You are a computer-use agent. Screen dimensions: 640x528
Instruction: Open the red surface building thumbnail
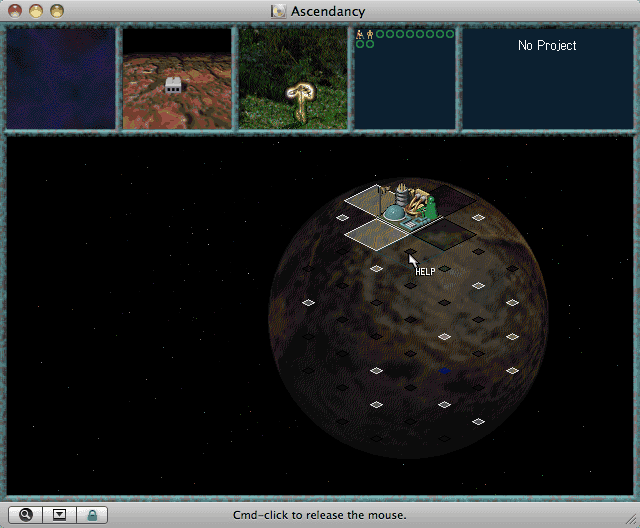click(x=177, y=78)
